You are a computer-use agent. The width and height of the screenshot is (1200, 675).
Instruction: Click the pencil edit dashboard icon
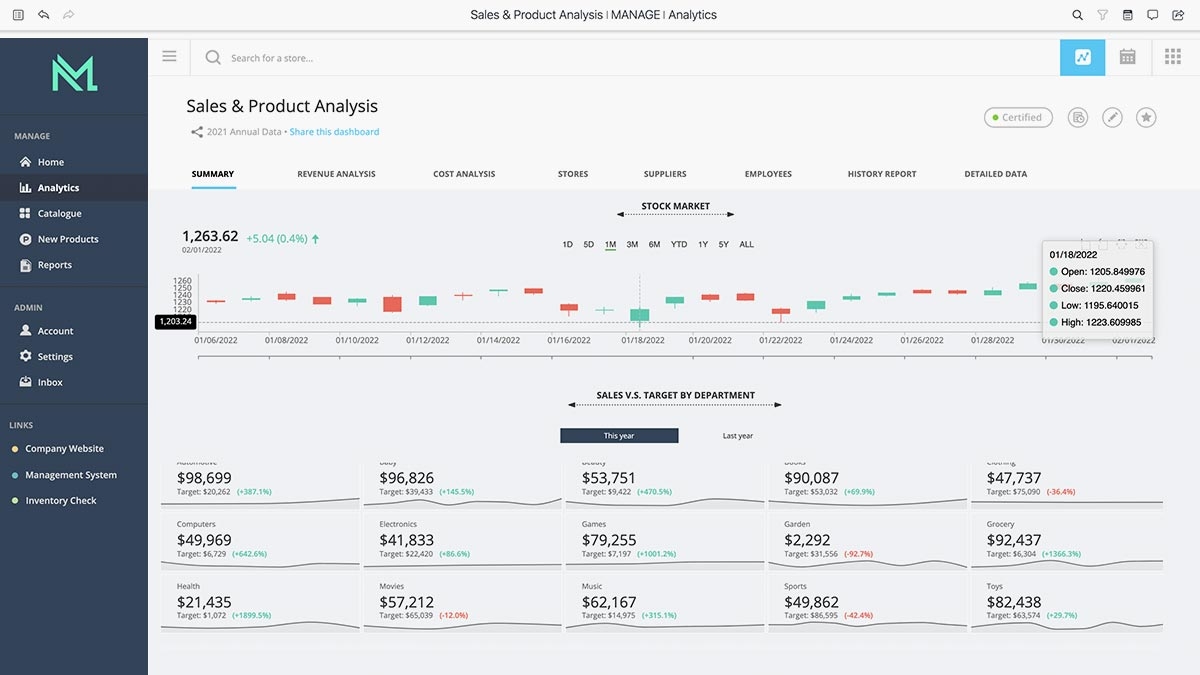(1112, 118)
